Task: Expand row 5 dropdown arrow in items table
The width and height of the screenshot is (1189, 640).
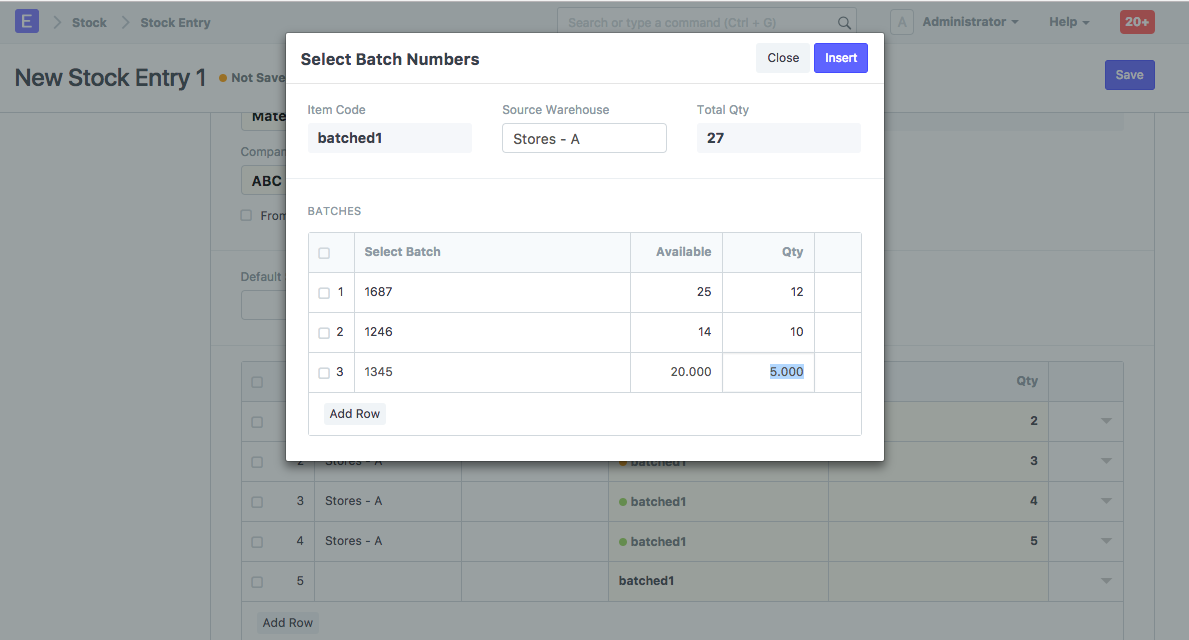Action: tap(1106, 581)
